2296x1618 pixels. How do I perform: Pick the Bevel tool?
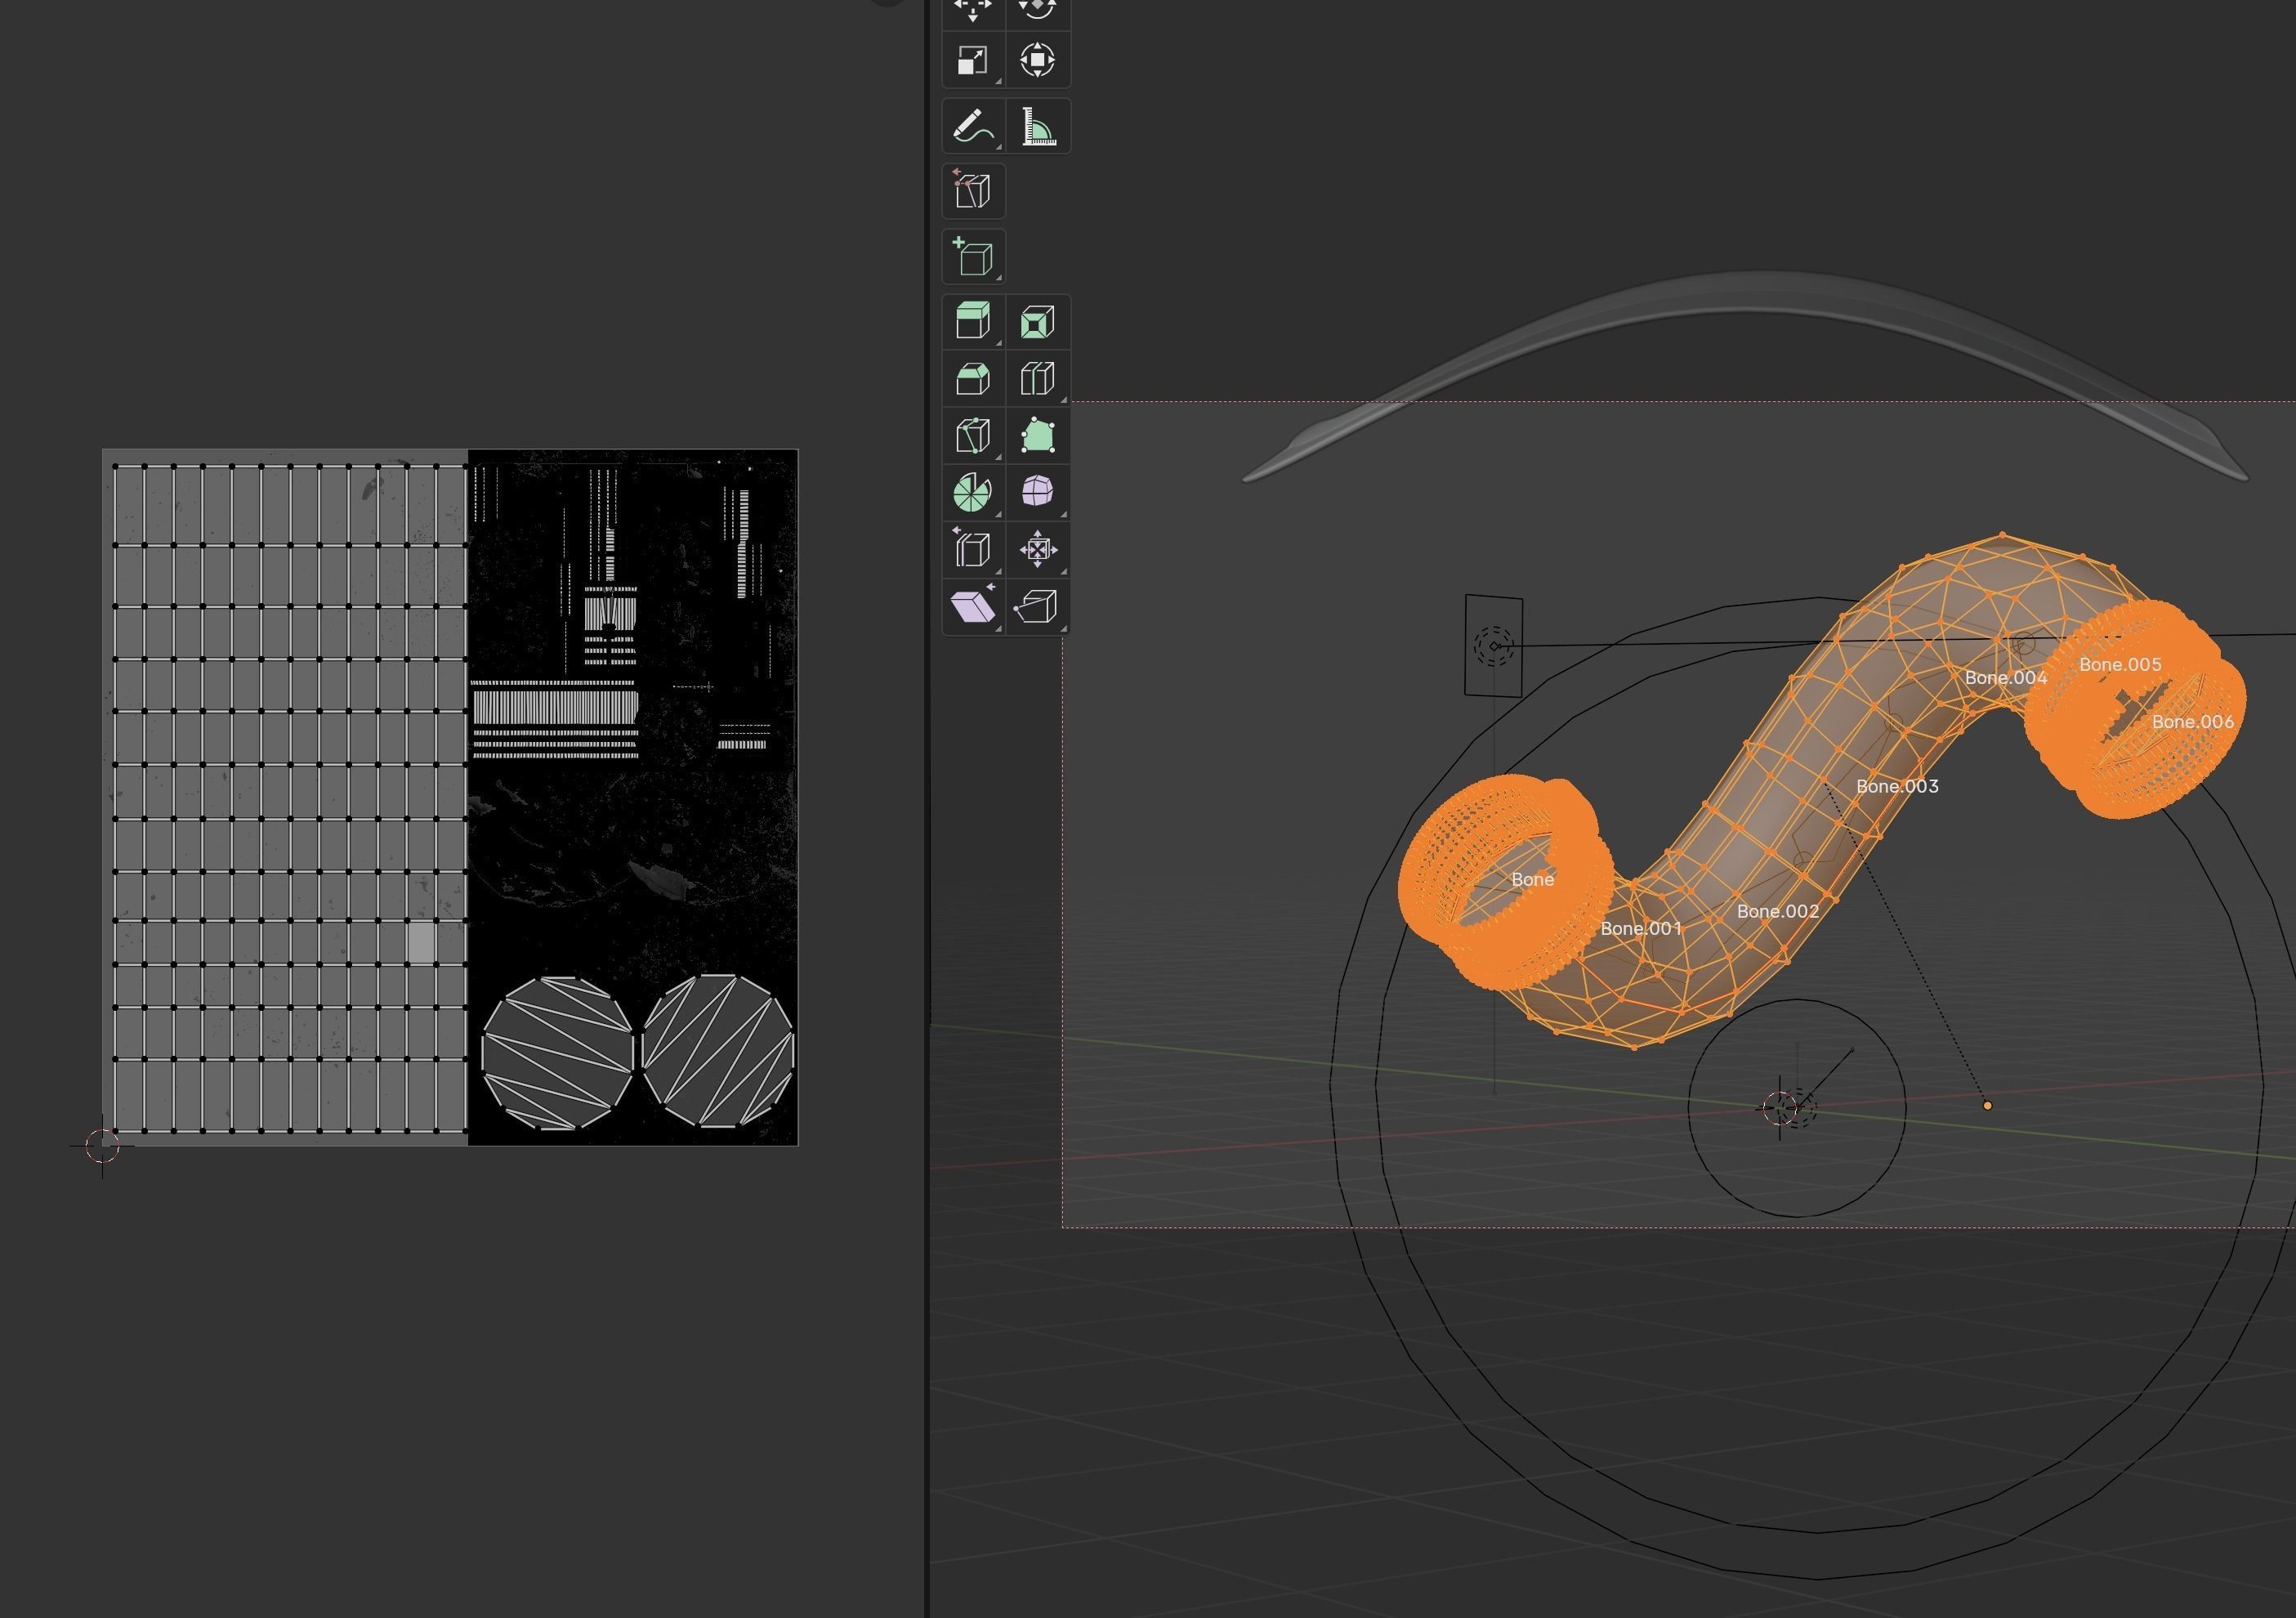pyautogui.click(x=972, y=379)
